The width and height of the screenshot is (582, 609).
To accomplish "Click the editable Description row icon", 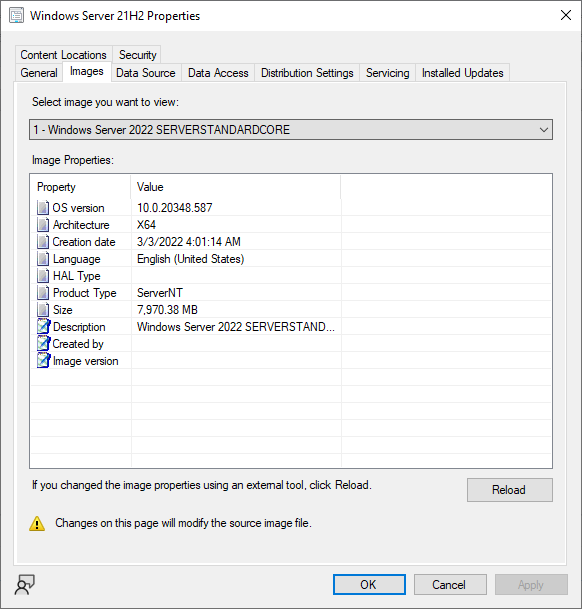I will coord(44,327).
